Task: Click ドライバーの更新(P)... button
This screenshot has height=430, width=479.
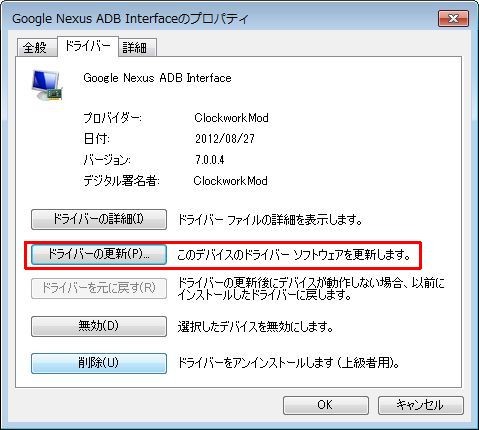Action: pyautogui.click(x=99, y=255)
